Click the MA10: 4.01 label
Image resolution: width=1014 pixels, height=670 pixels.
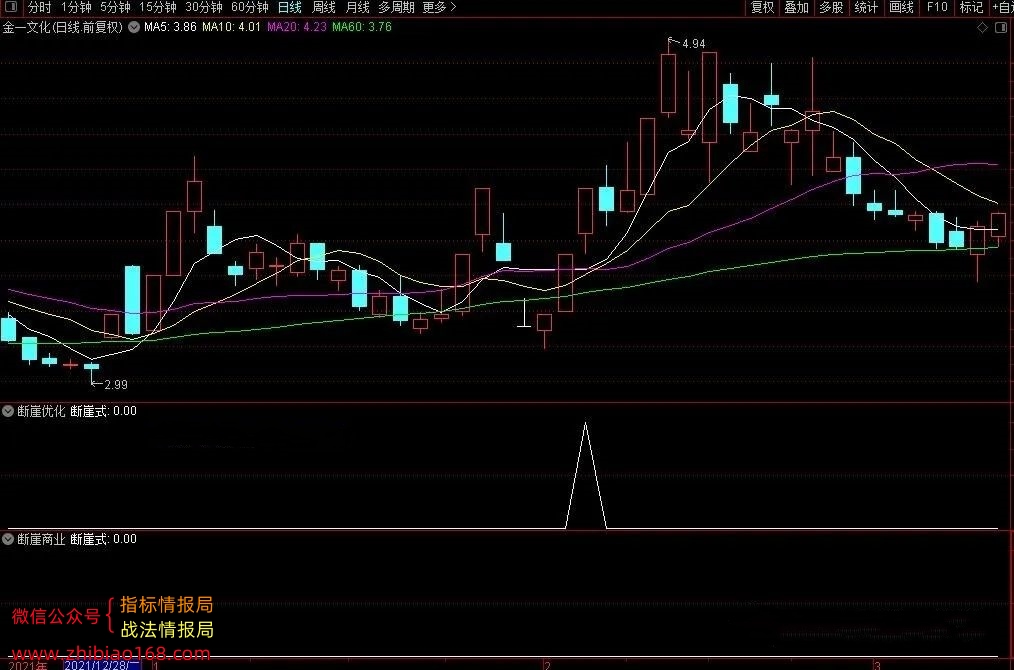tap(231, 27)
